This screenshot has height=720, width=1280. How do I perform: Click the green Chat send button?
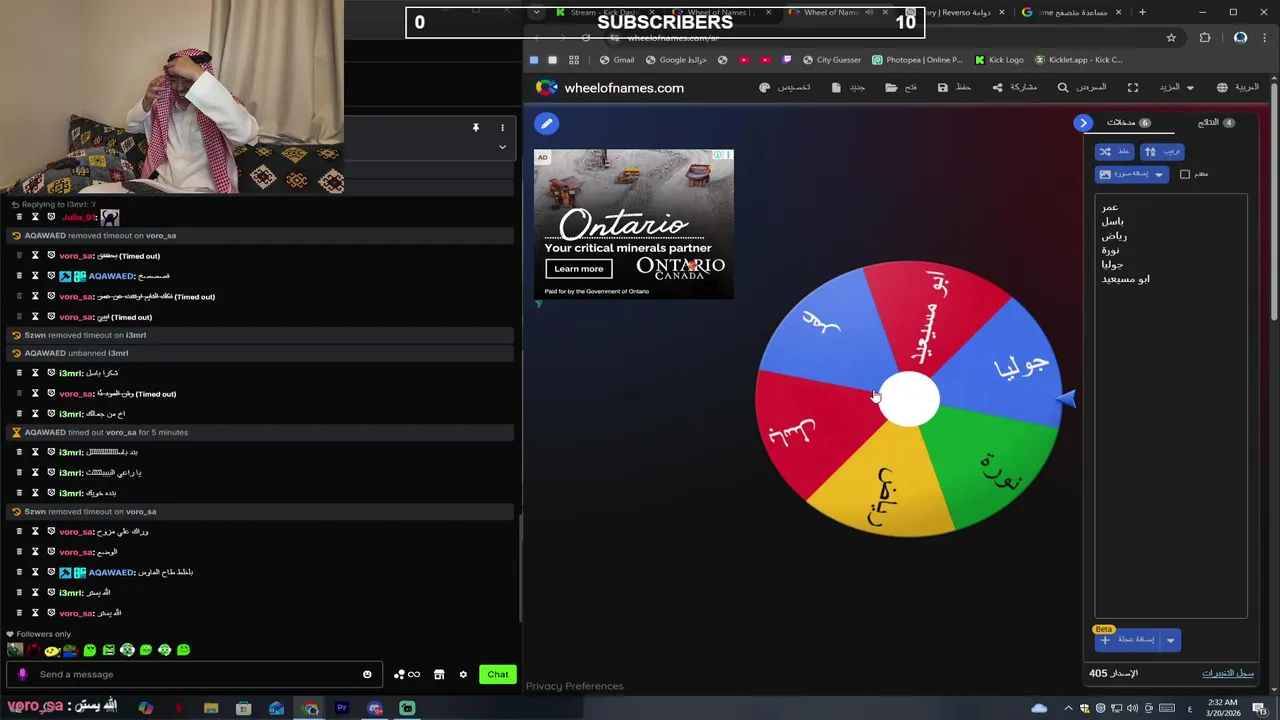(498, 674)
